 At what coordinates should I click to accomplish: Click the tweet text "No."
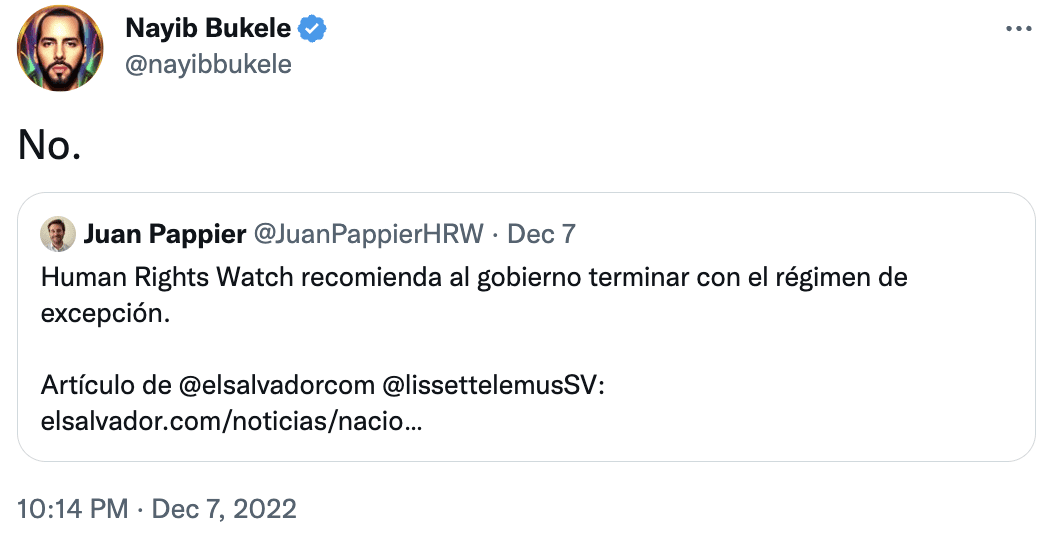tap(49, 145)
